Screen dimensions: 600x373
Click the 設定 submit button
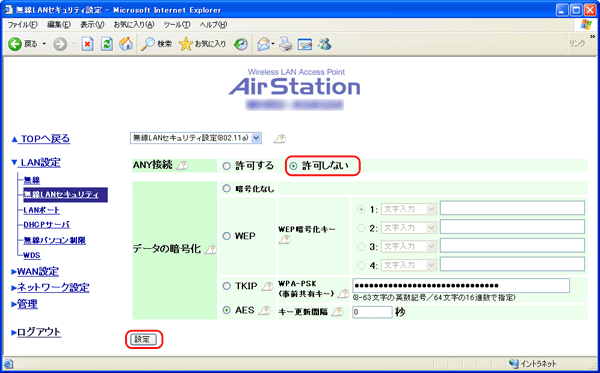pos(143,339)
